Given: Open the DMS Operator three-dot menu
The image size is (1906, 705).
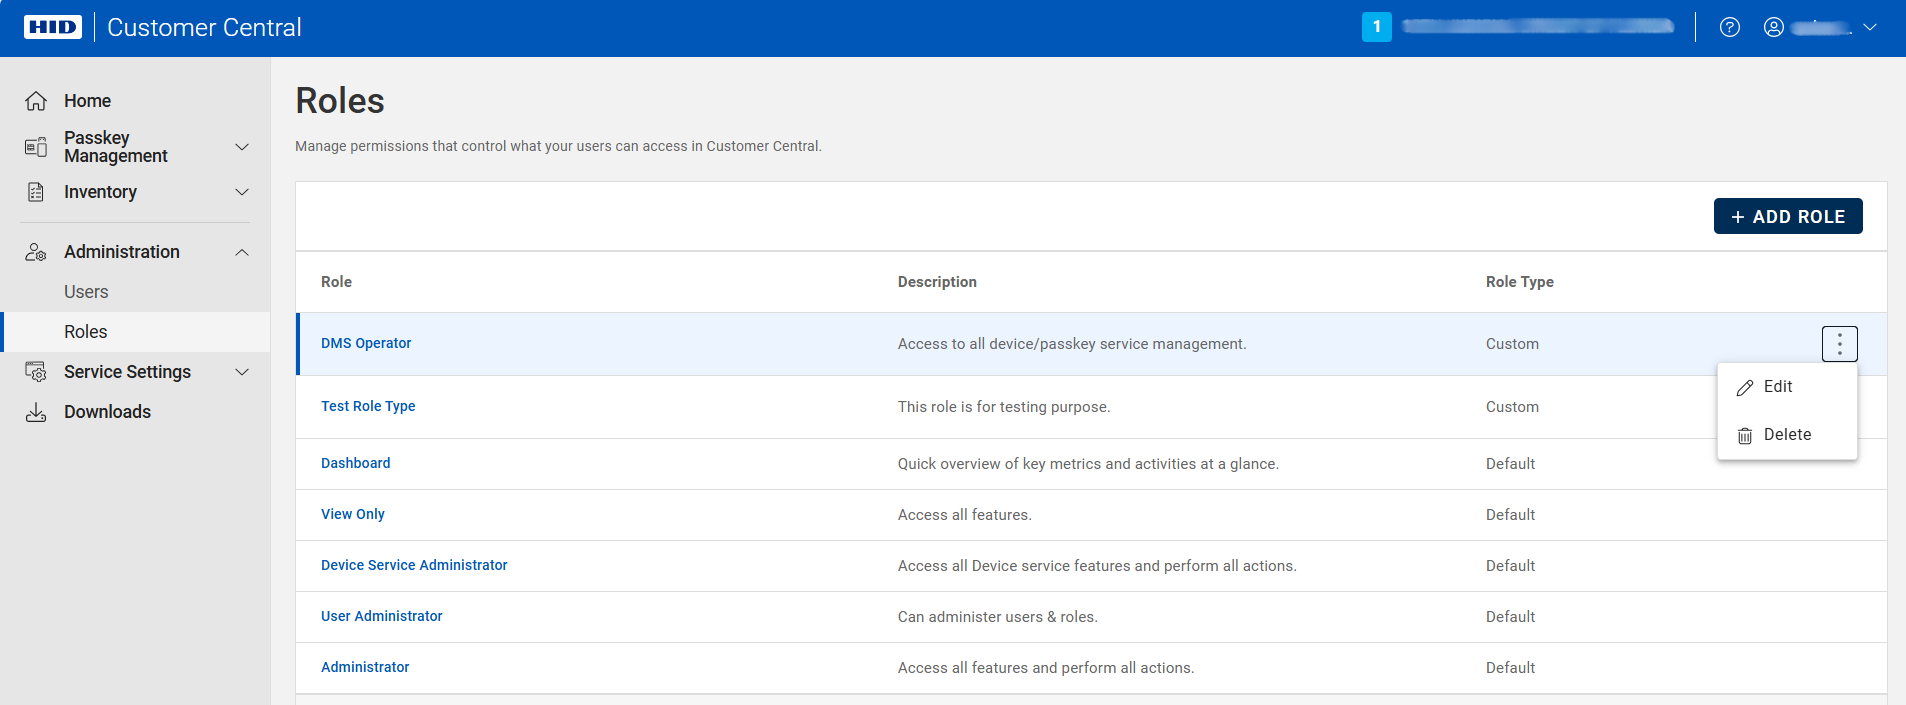Looking at the screenshot, I should [1840, 344].
